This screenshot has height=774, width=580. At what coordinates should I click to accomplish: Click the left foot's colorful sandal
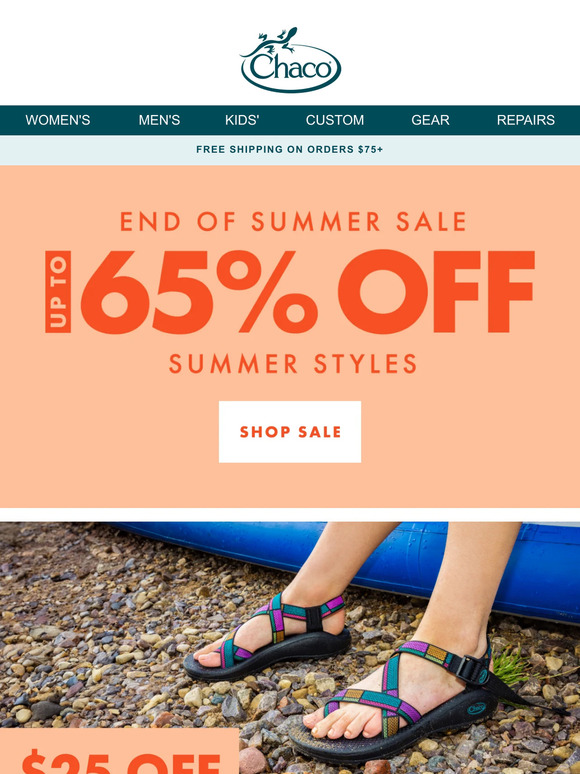click(x=268, y=639)
